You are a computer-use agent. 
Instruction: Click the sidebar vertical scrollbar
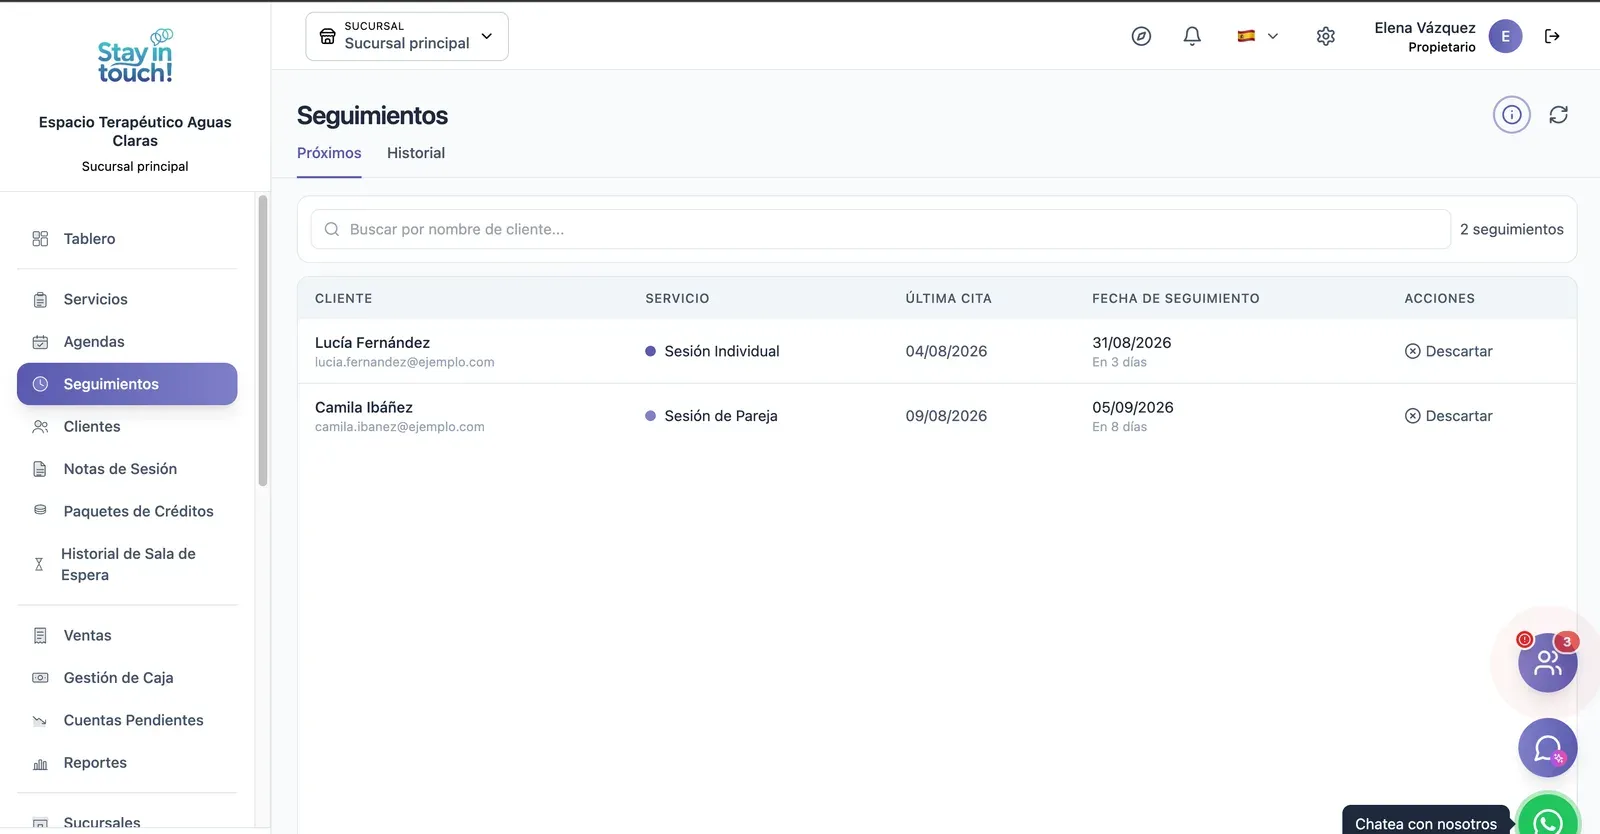point(263,340)
